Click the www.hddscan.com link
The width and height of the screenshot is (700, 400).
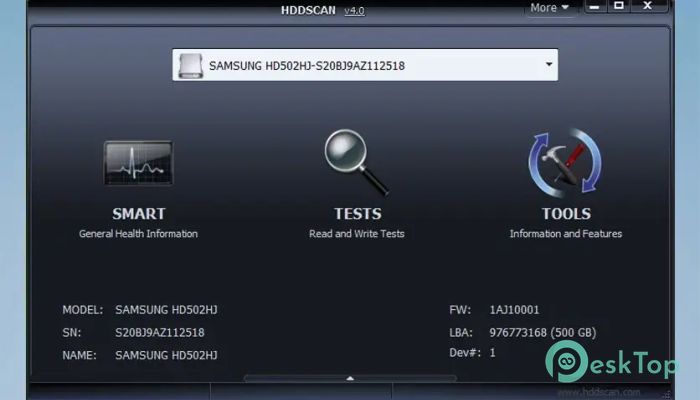[x=598, y=392]
